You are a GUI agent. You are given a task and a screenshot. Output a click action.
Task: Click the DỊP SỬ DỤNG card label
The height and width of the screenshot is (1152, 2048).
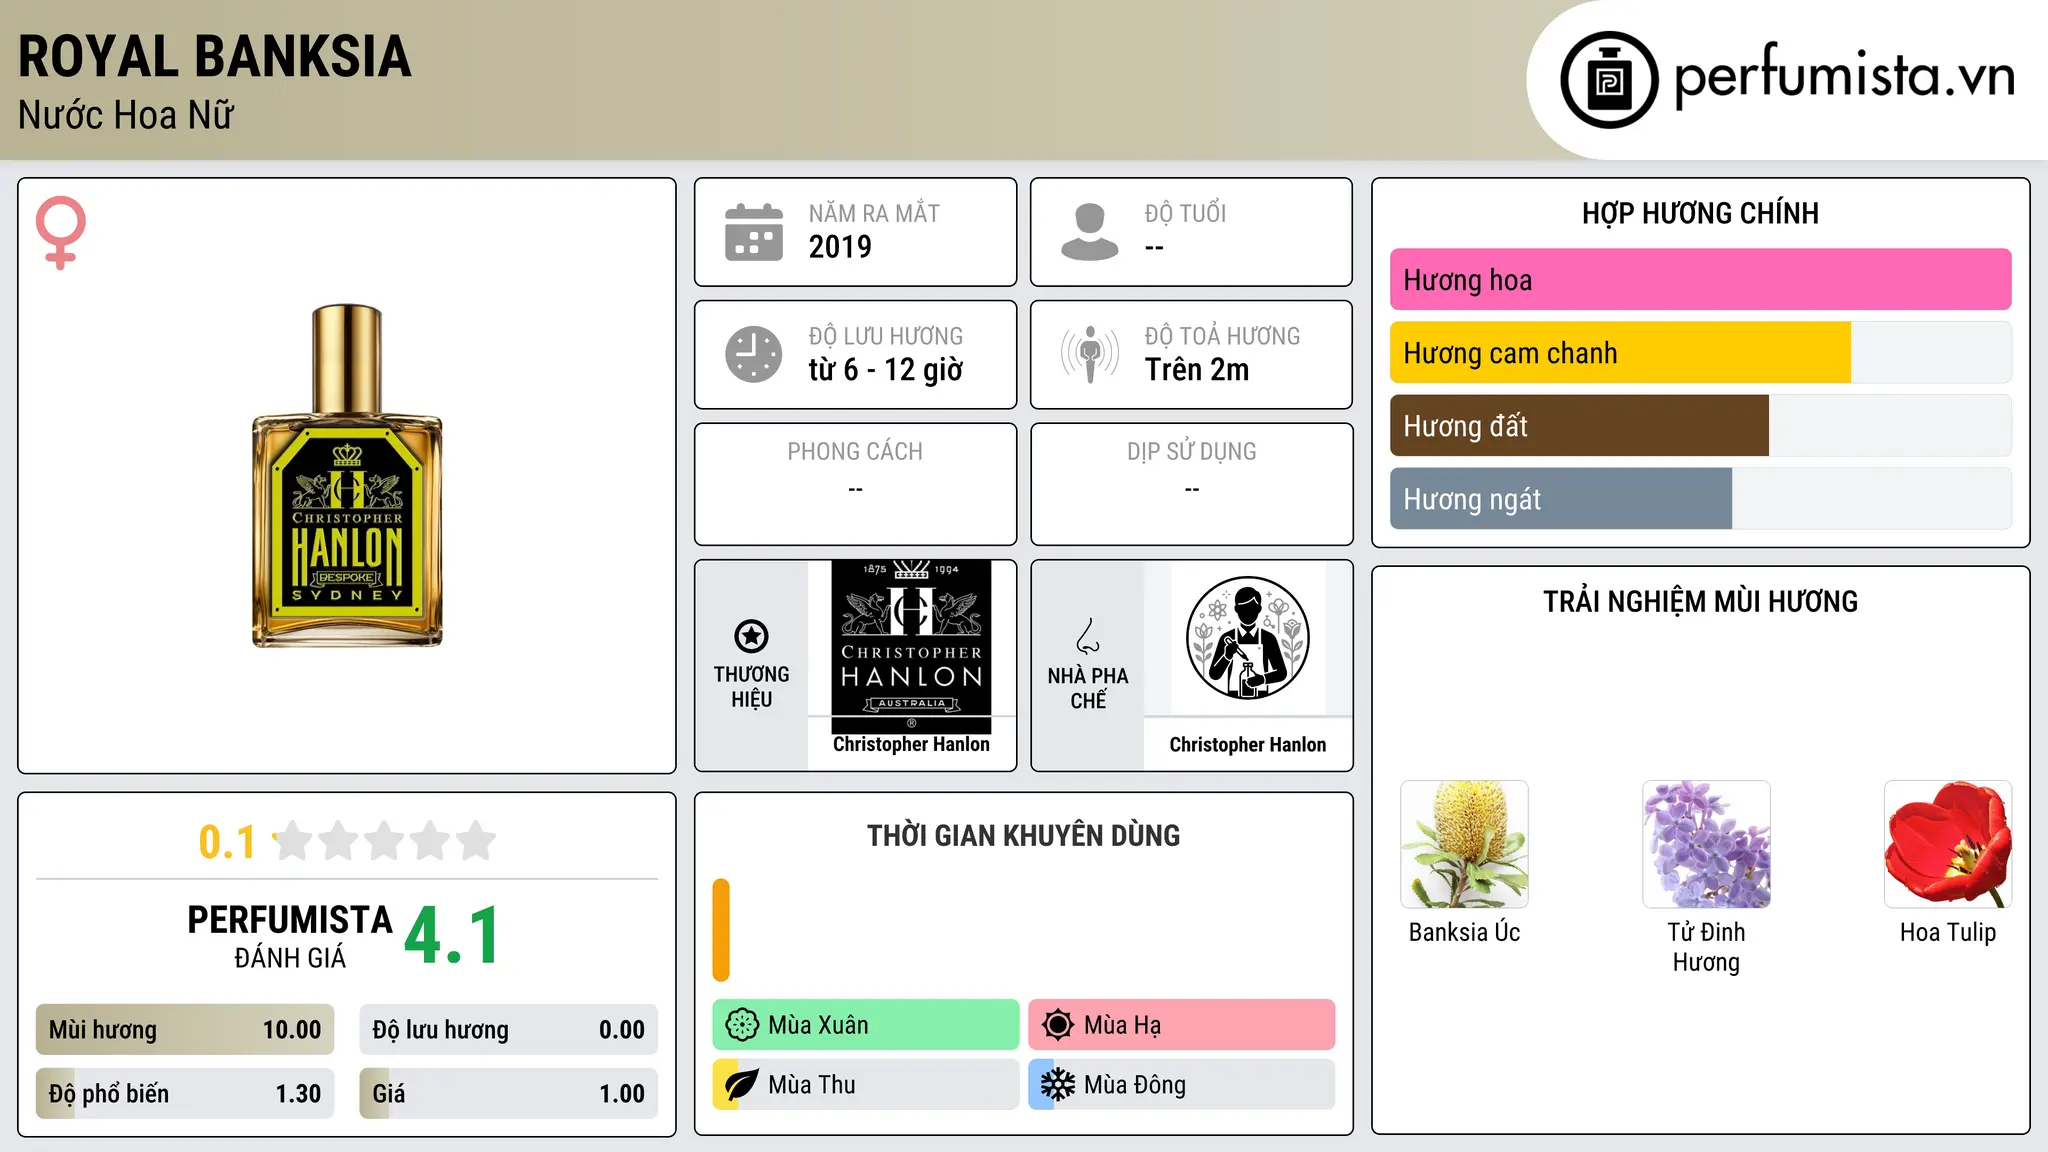tap(1192, 452)
